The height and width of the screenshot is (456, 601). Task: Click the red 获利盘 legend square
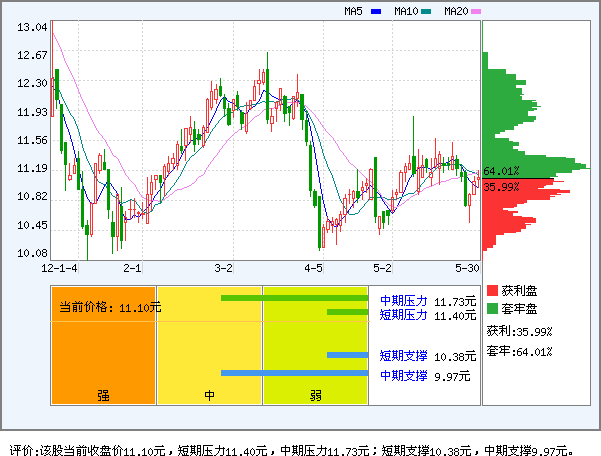[x=492, y=290]
